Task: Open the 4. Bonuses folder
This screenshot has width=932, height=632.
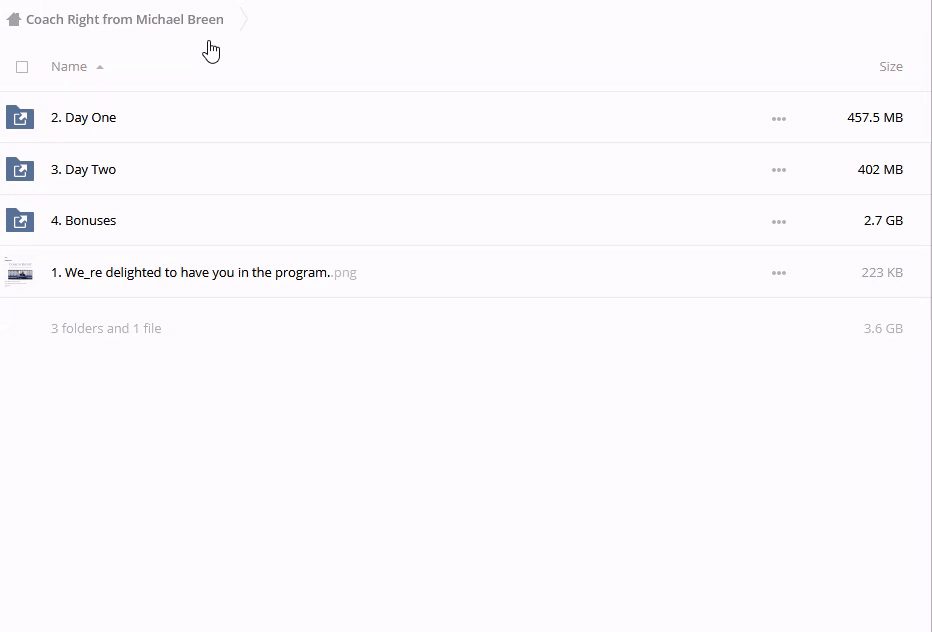Action: click(84, 221)
